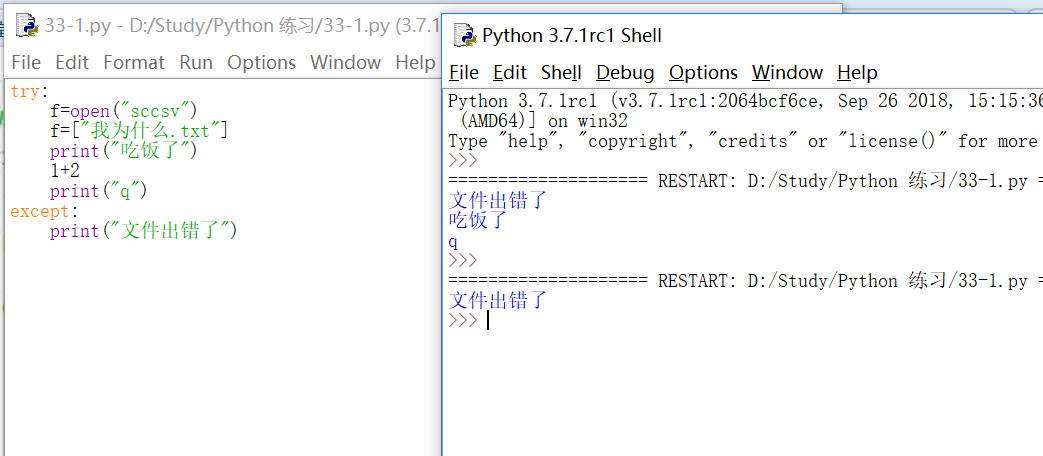Click the 'Type "help", "copyright"' line in shell
The image size is (1043, 456).
click(x=742, y=141)
